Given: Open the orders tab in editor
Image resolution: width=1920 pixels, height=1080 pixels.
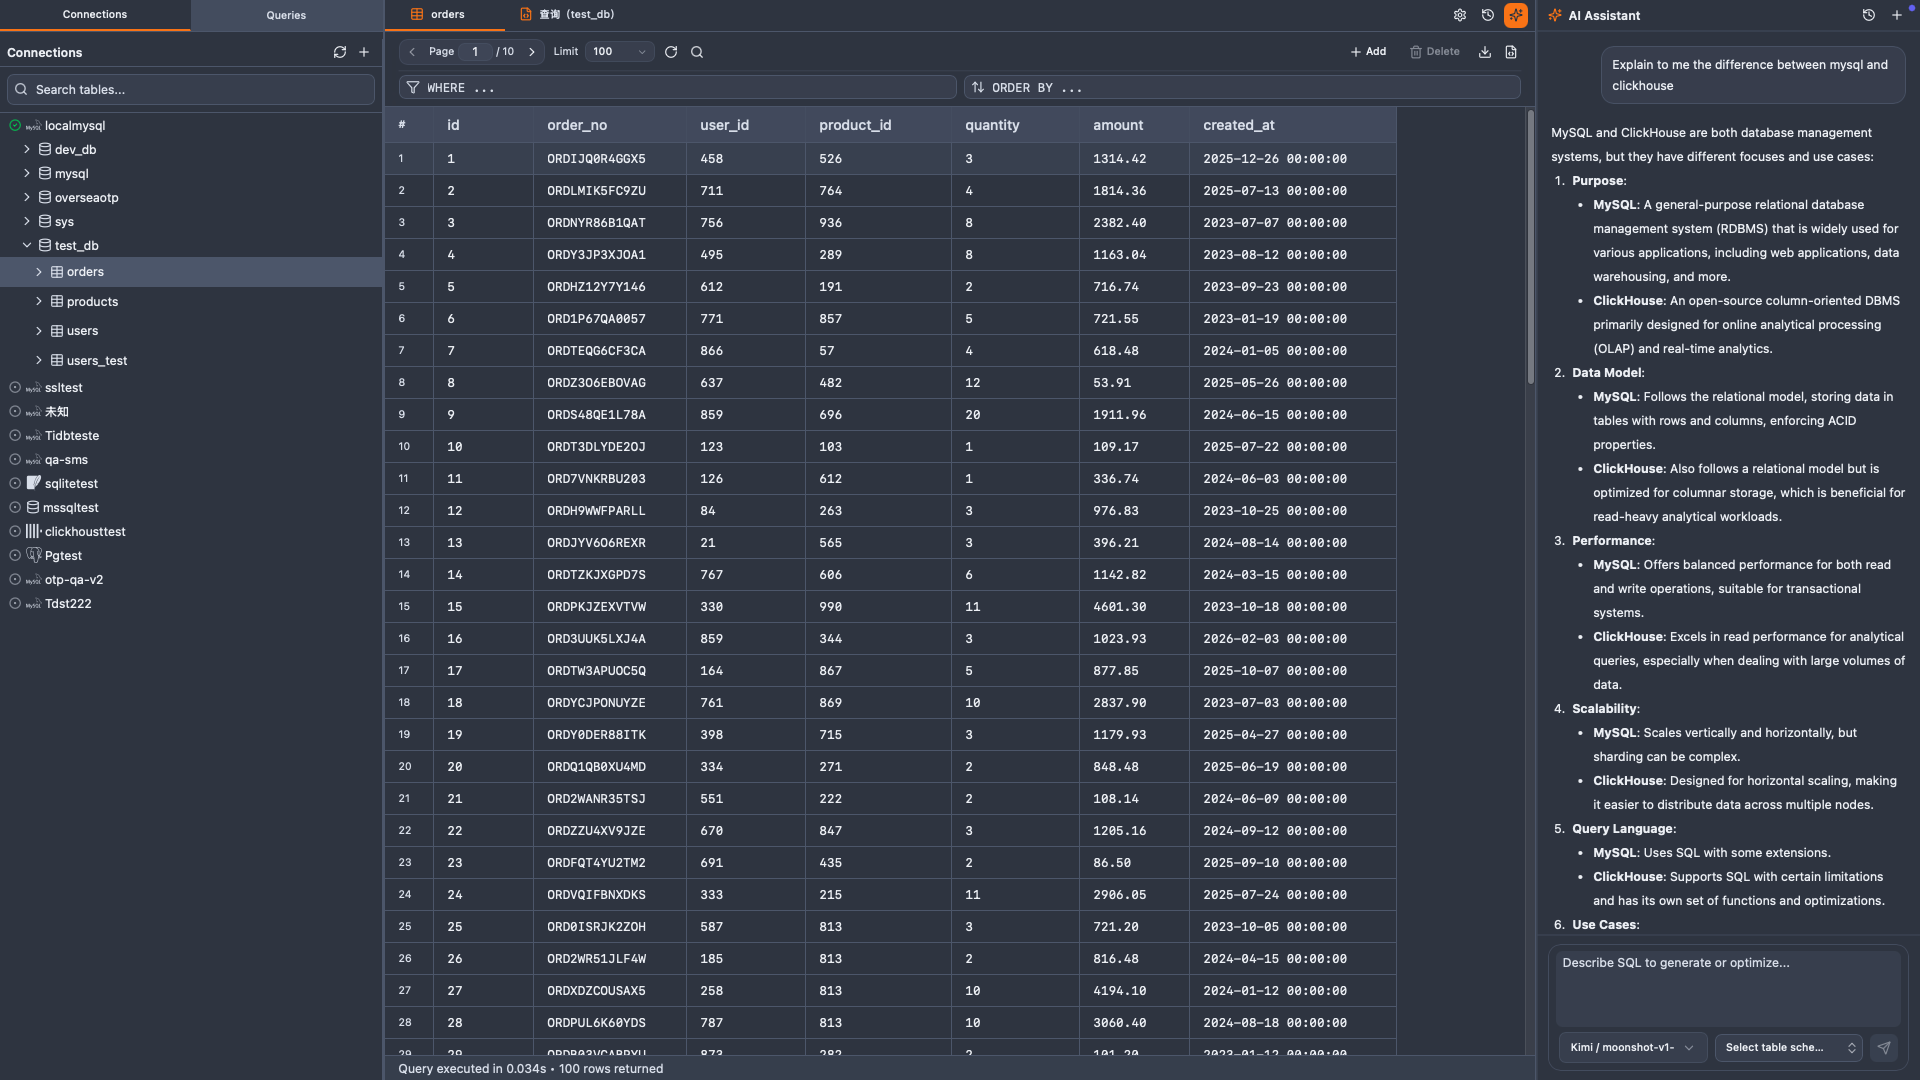Looking at the screenshot, I should [446, 14].
